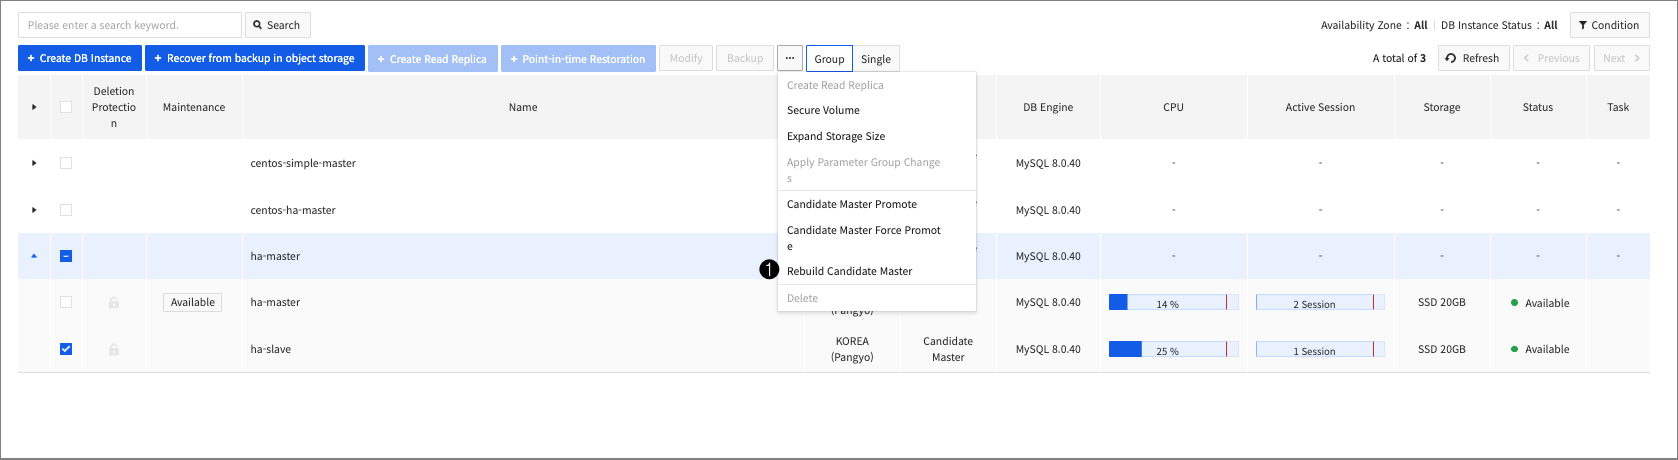Select Candidate Master Force Promote
The height and width of the screenshot is (460, 1678).
(864, 238)
